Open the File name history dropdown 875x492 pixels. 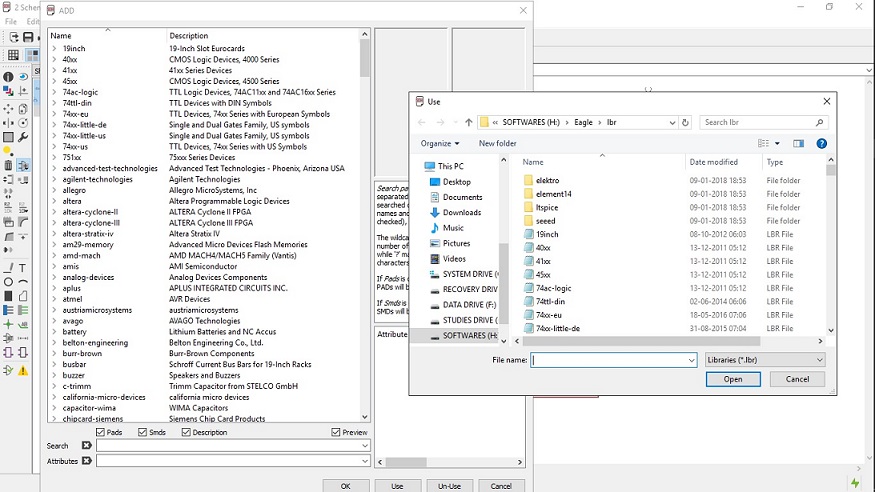[691, 360]
